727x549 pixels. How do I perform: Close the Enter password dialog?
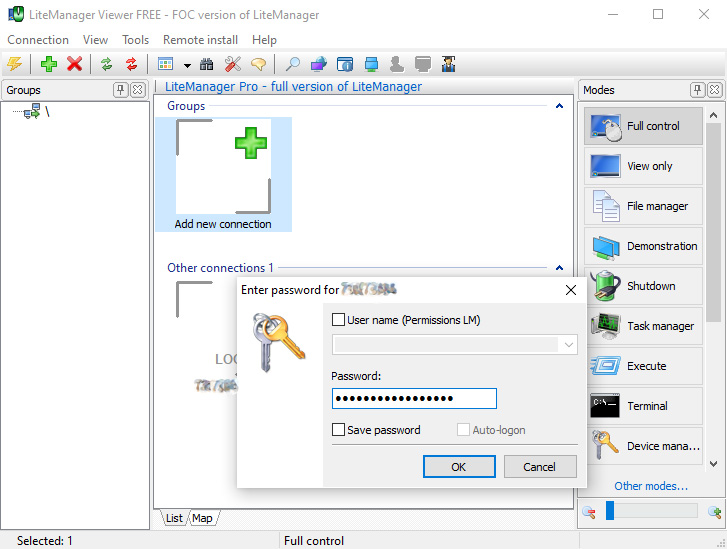click(x=571, y=290)
